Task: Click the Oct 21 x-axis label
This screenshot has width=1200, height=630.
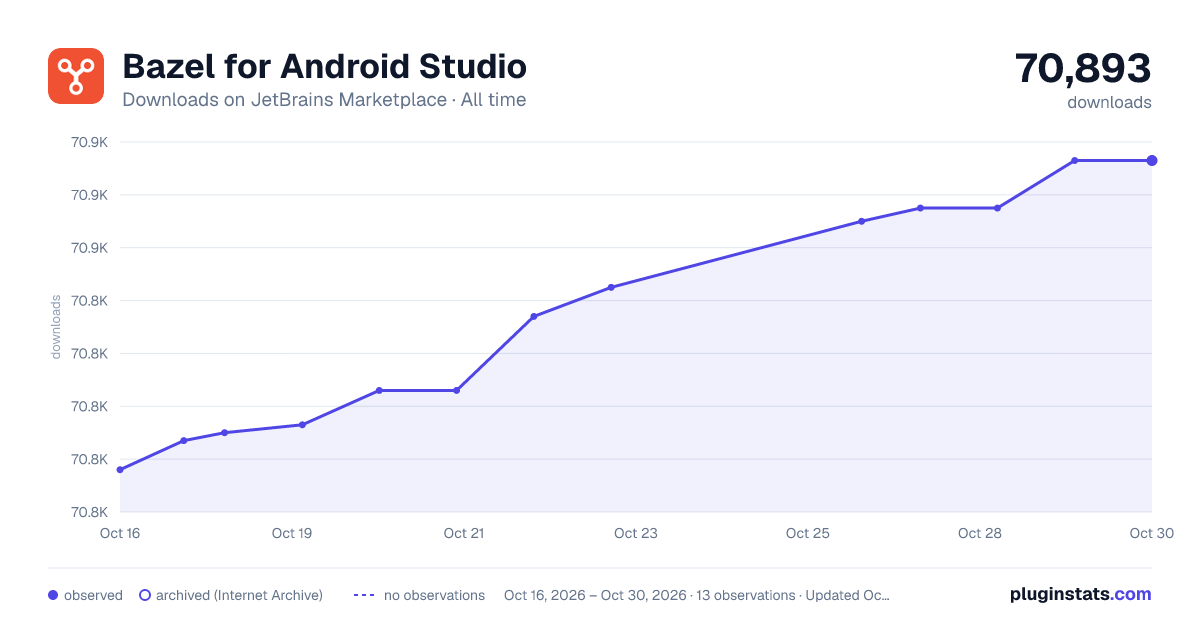Action: tap(464, 533)
